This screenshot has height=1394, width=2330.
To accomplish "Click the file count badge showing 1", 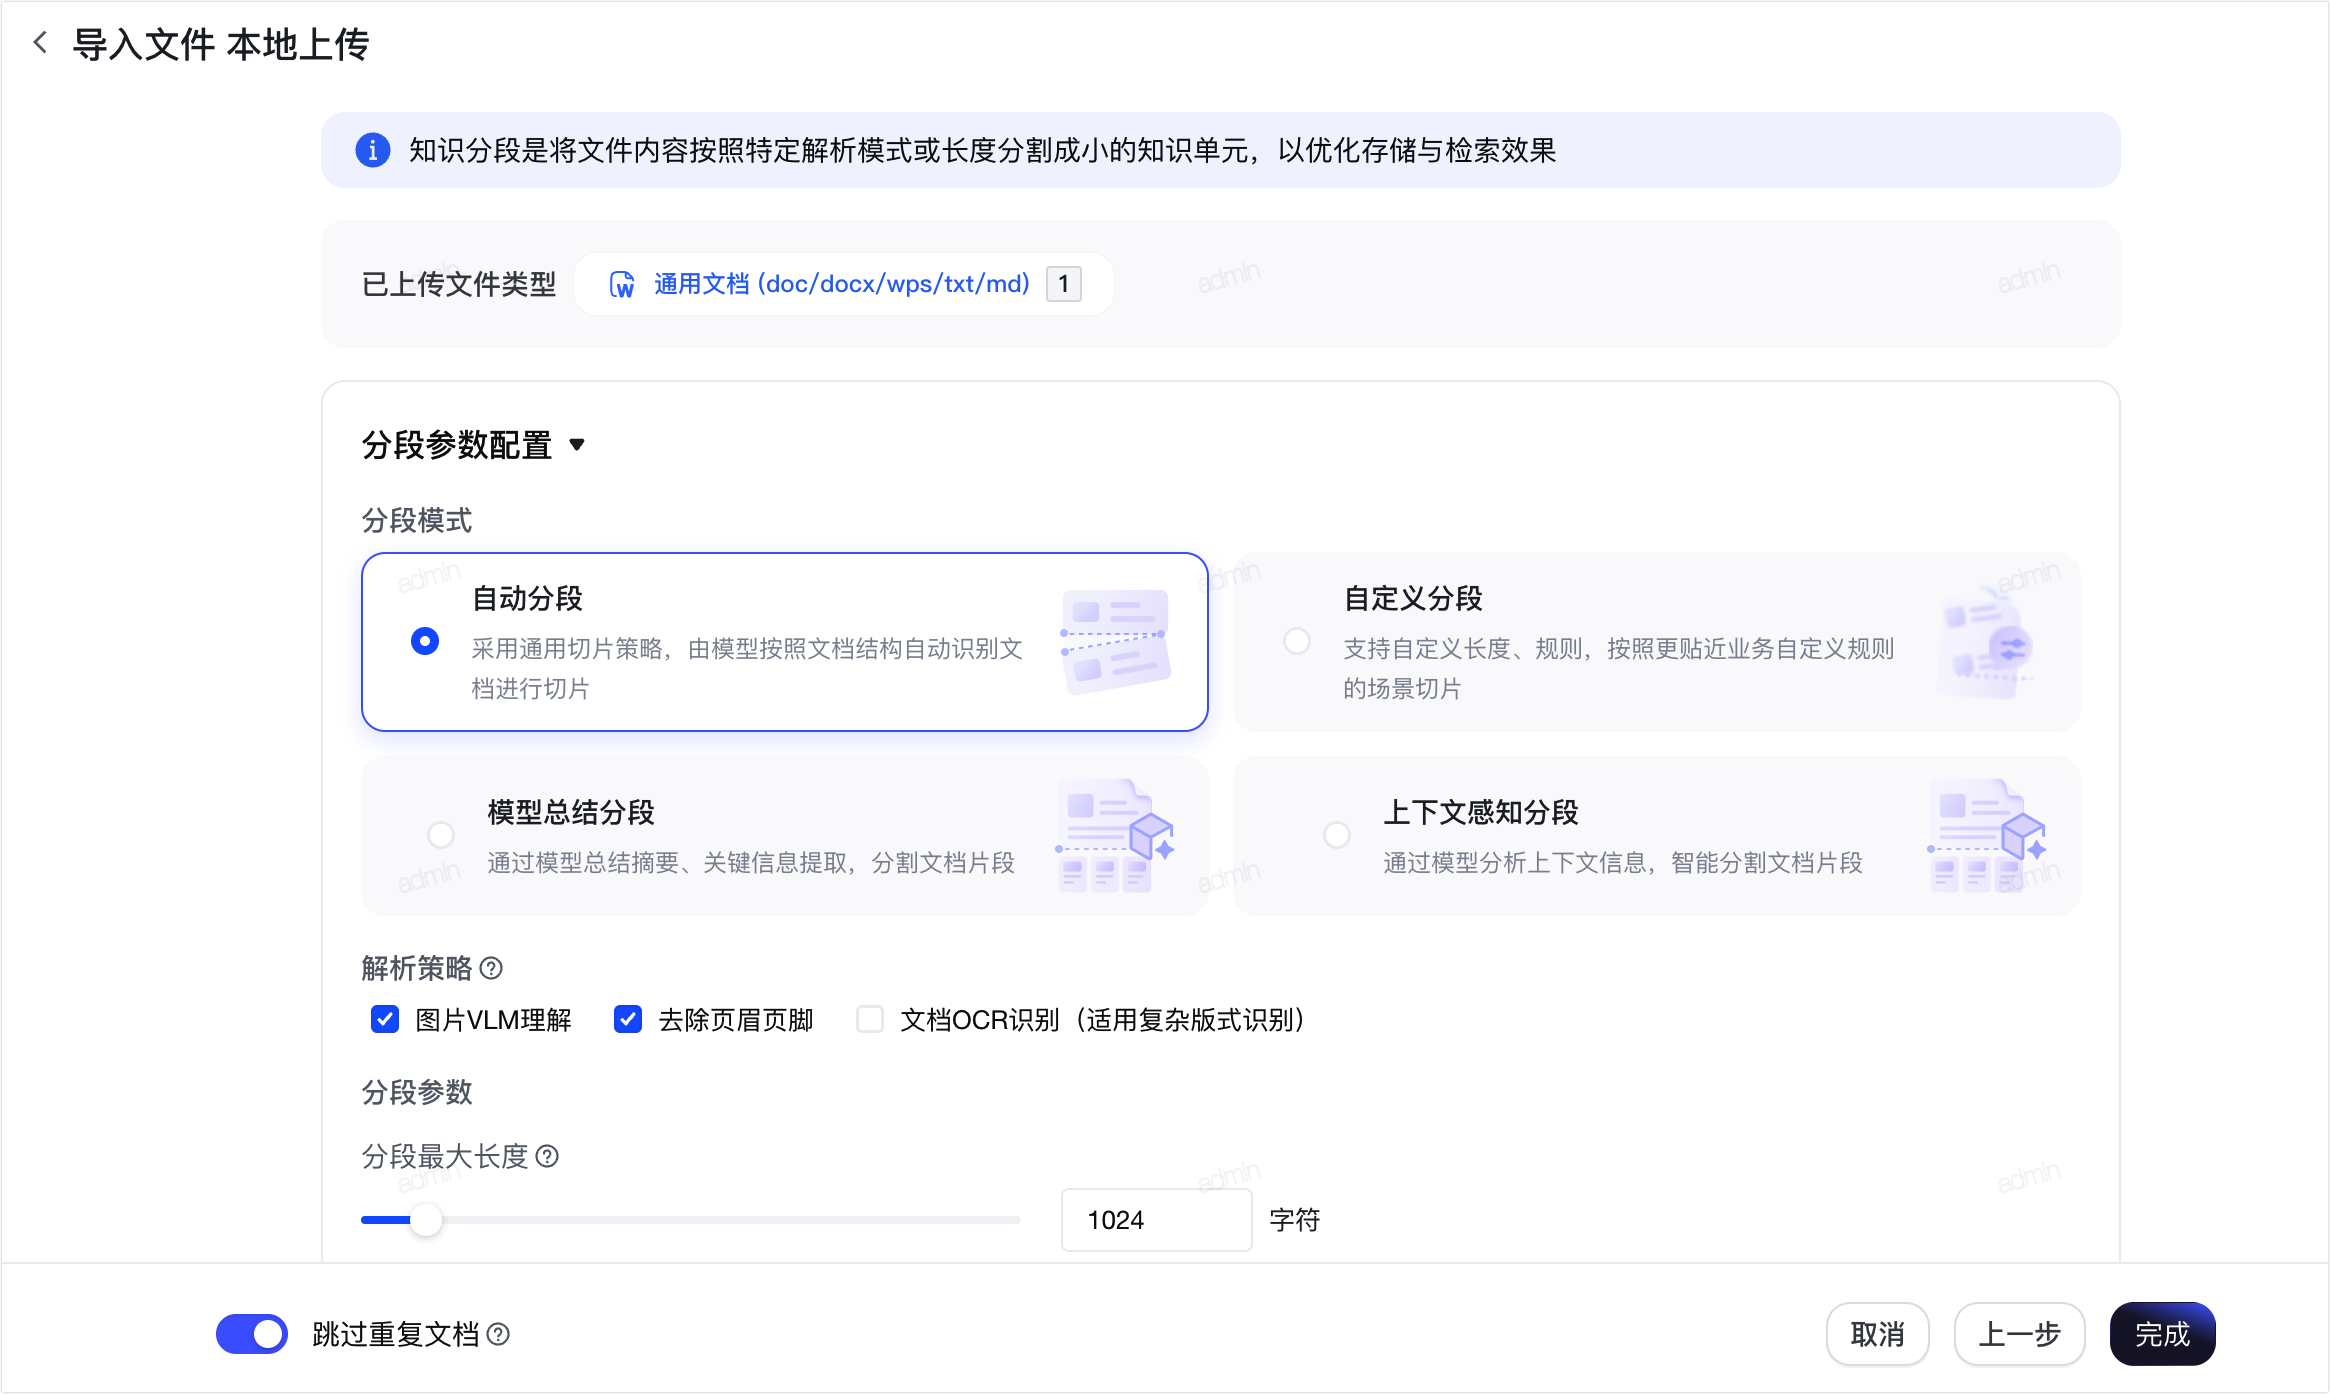I will [x=1063, y=284].
